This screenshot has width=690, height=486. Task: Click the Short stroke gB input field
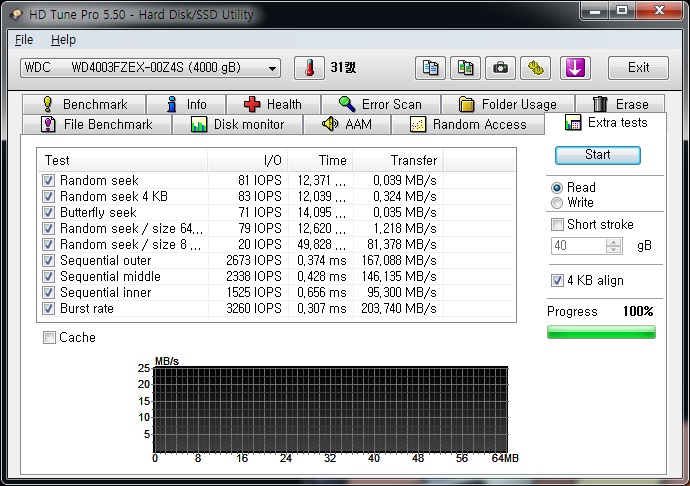(x=578, y=246)
